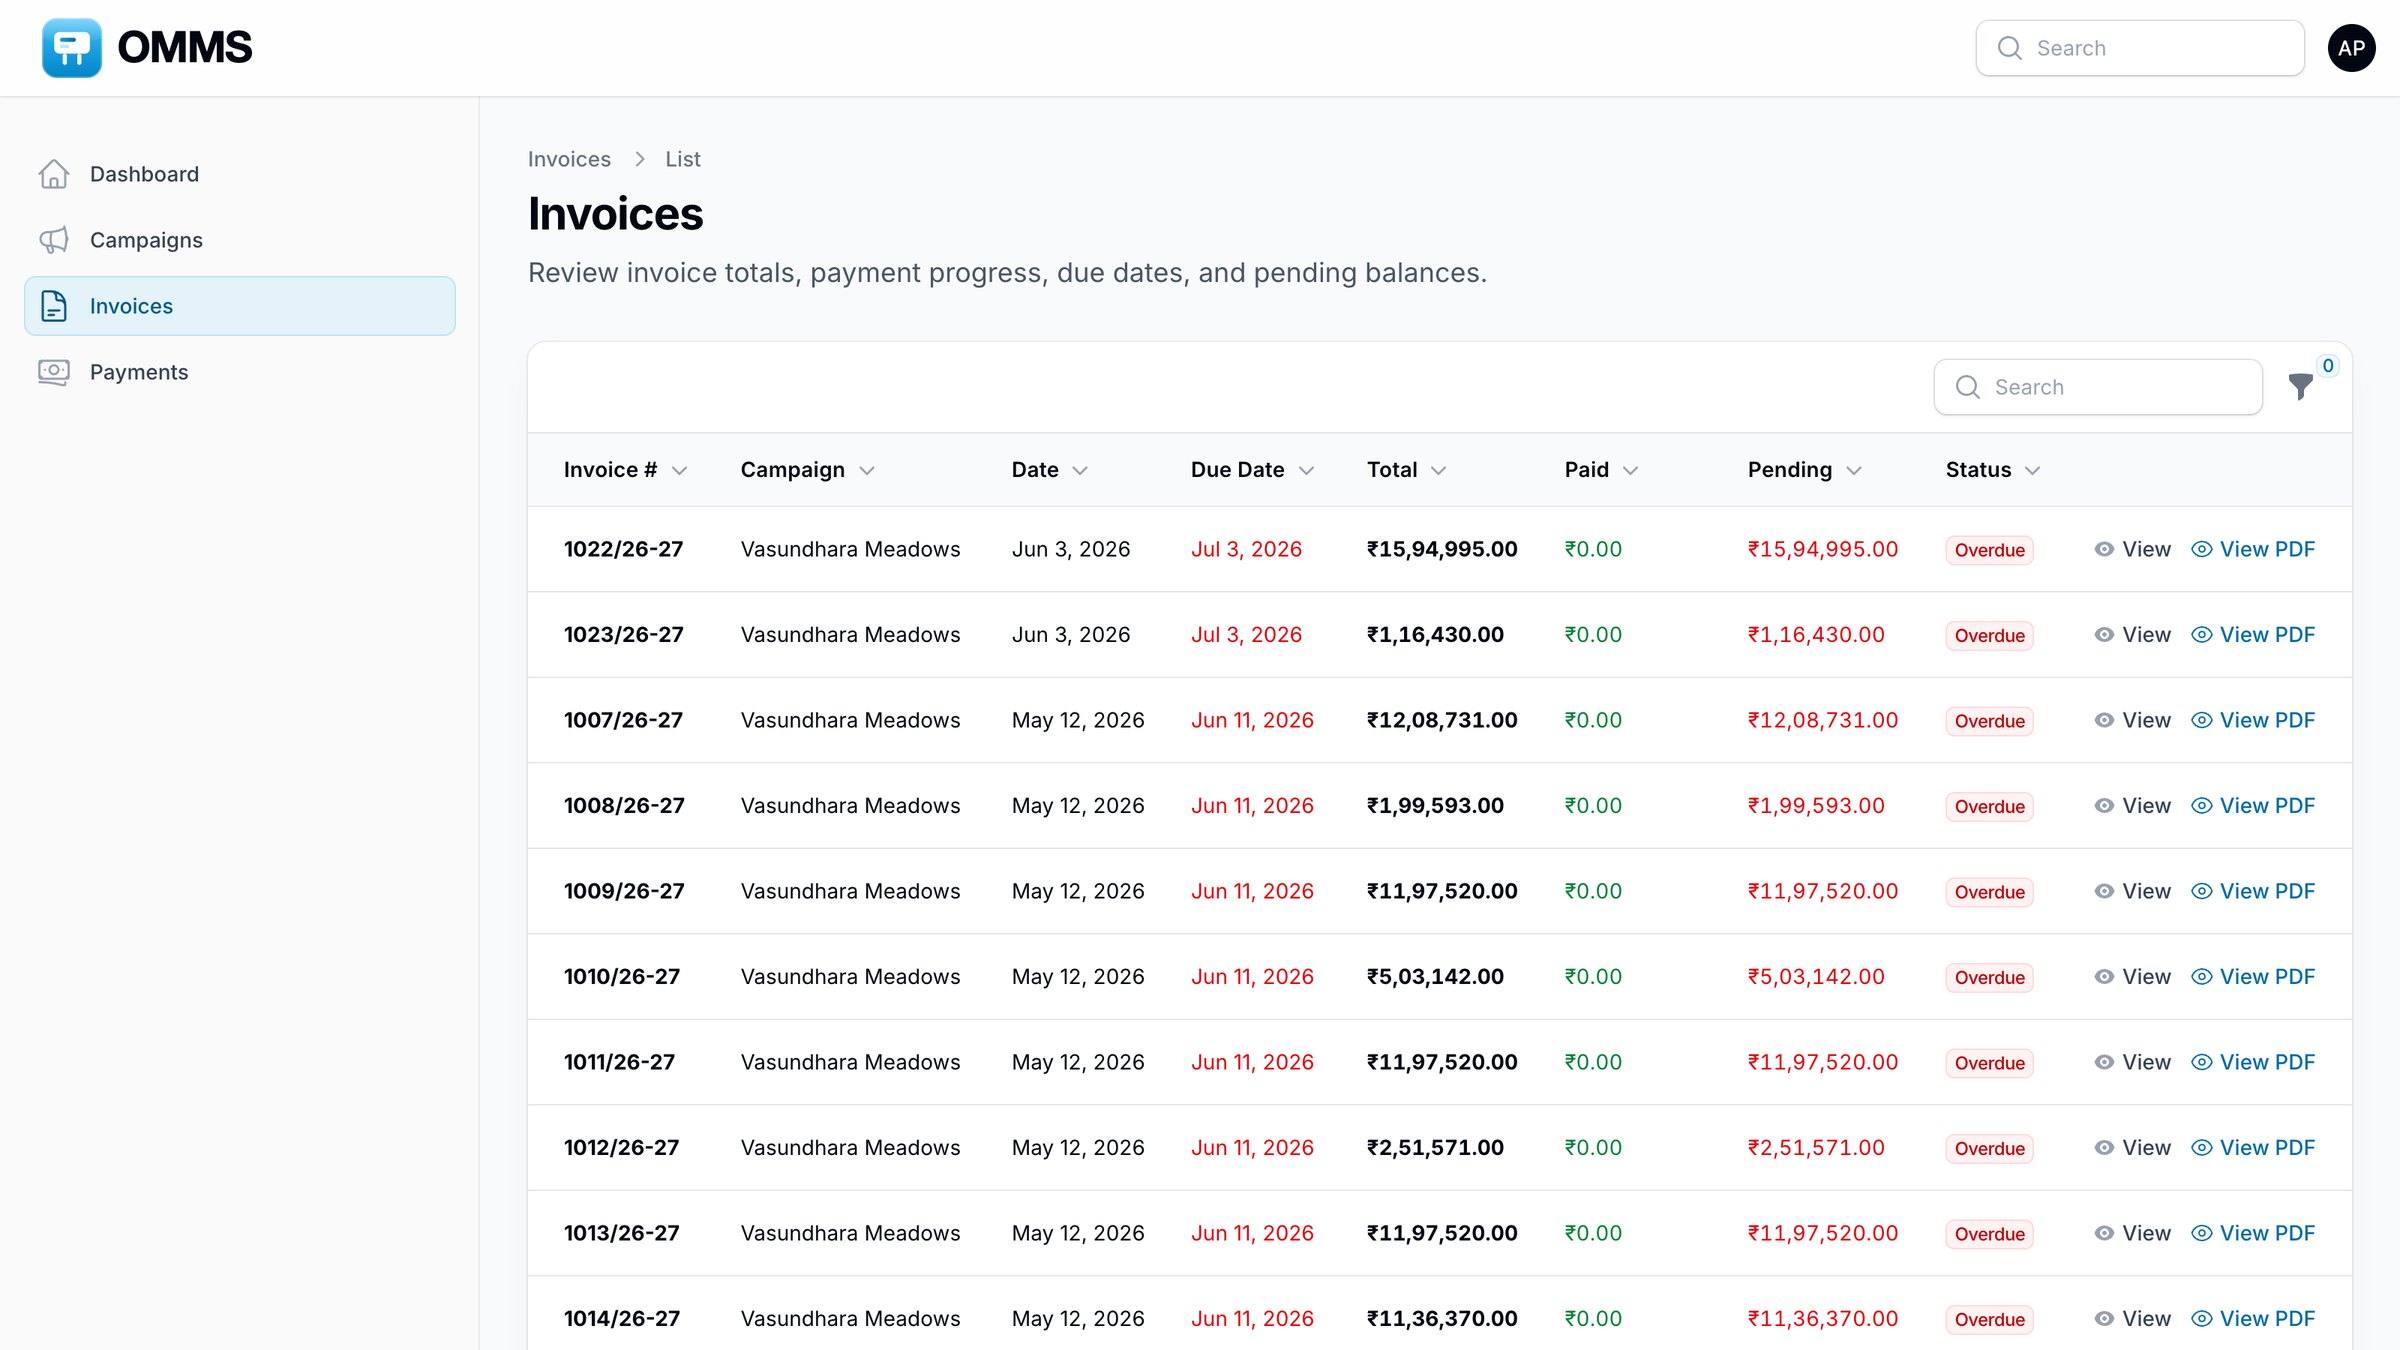Click Overdue badge for invoice 1023/26-27
Screen dimensions: 2400x1350
click(1989, 635)
